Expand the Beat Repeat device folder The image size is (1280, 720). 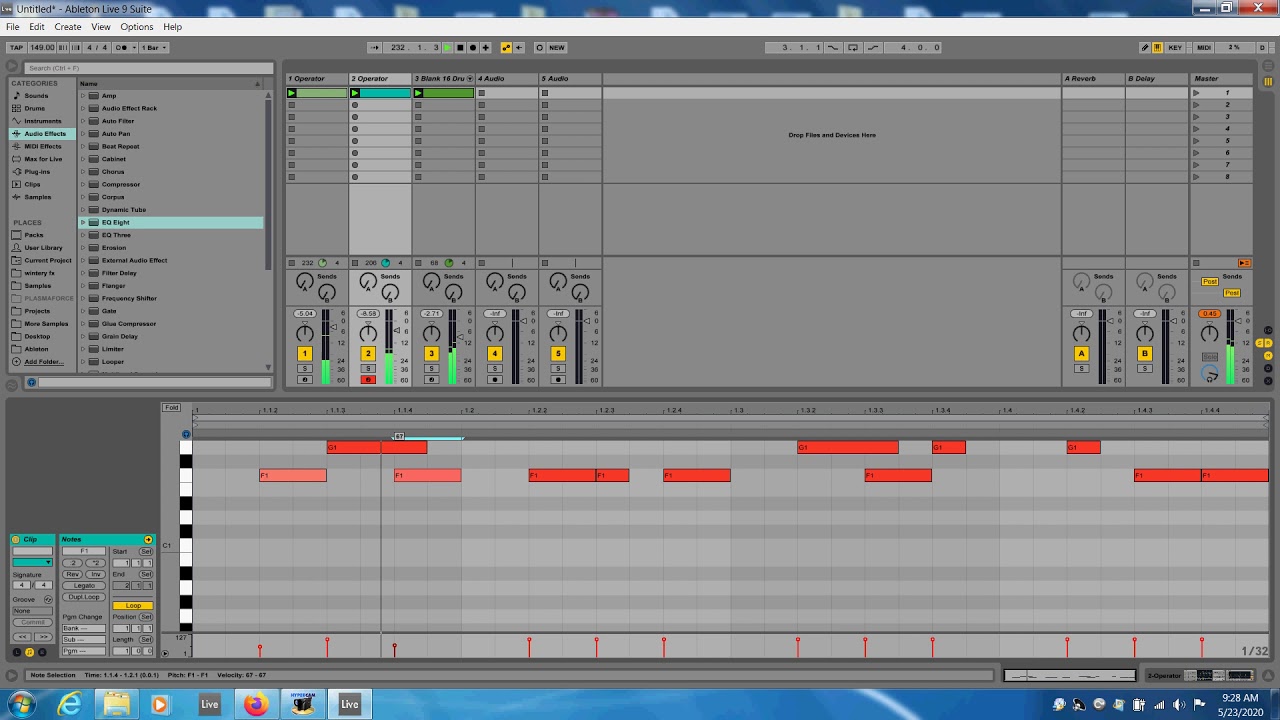coord(83,146)
